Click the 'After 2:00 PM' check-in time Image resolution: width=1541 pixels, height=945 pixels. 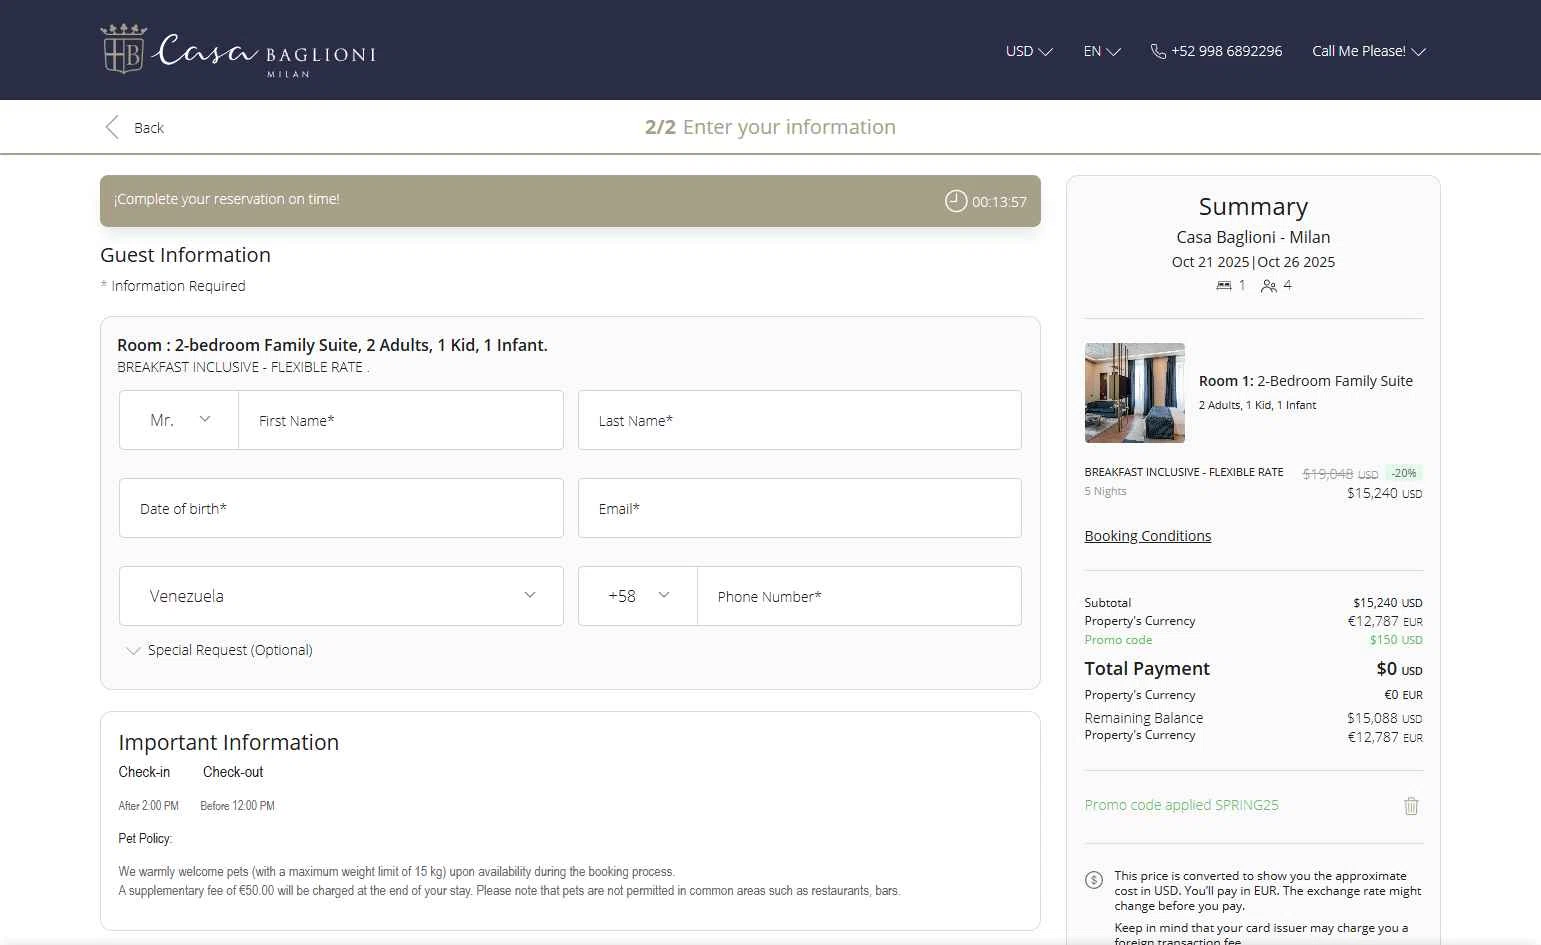pos(148,806)
